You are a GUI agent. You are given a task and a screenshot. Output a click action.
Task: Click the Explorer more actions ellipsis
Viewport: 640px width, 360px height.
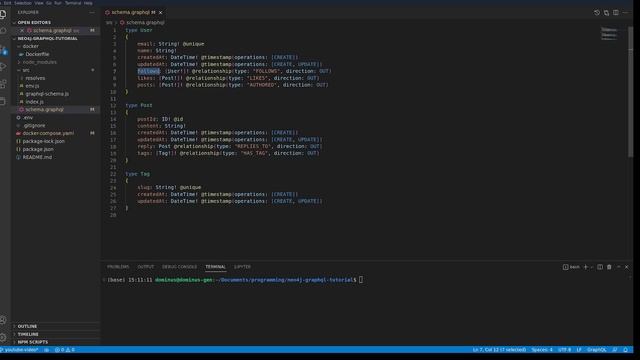[x=92, y=13]
